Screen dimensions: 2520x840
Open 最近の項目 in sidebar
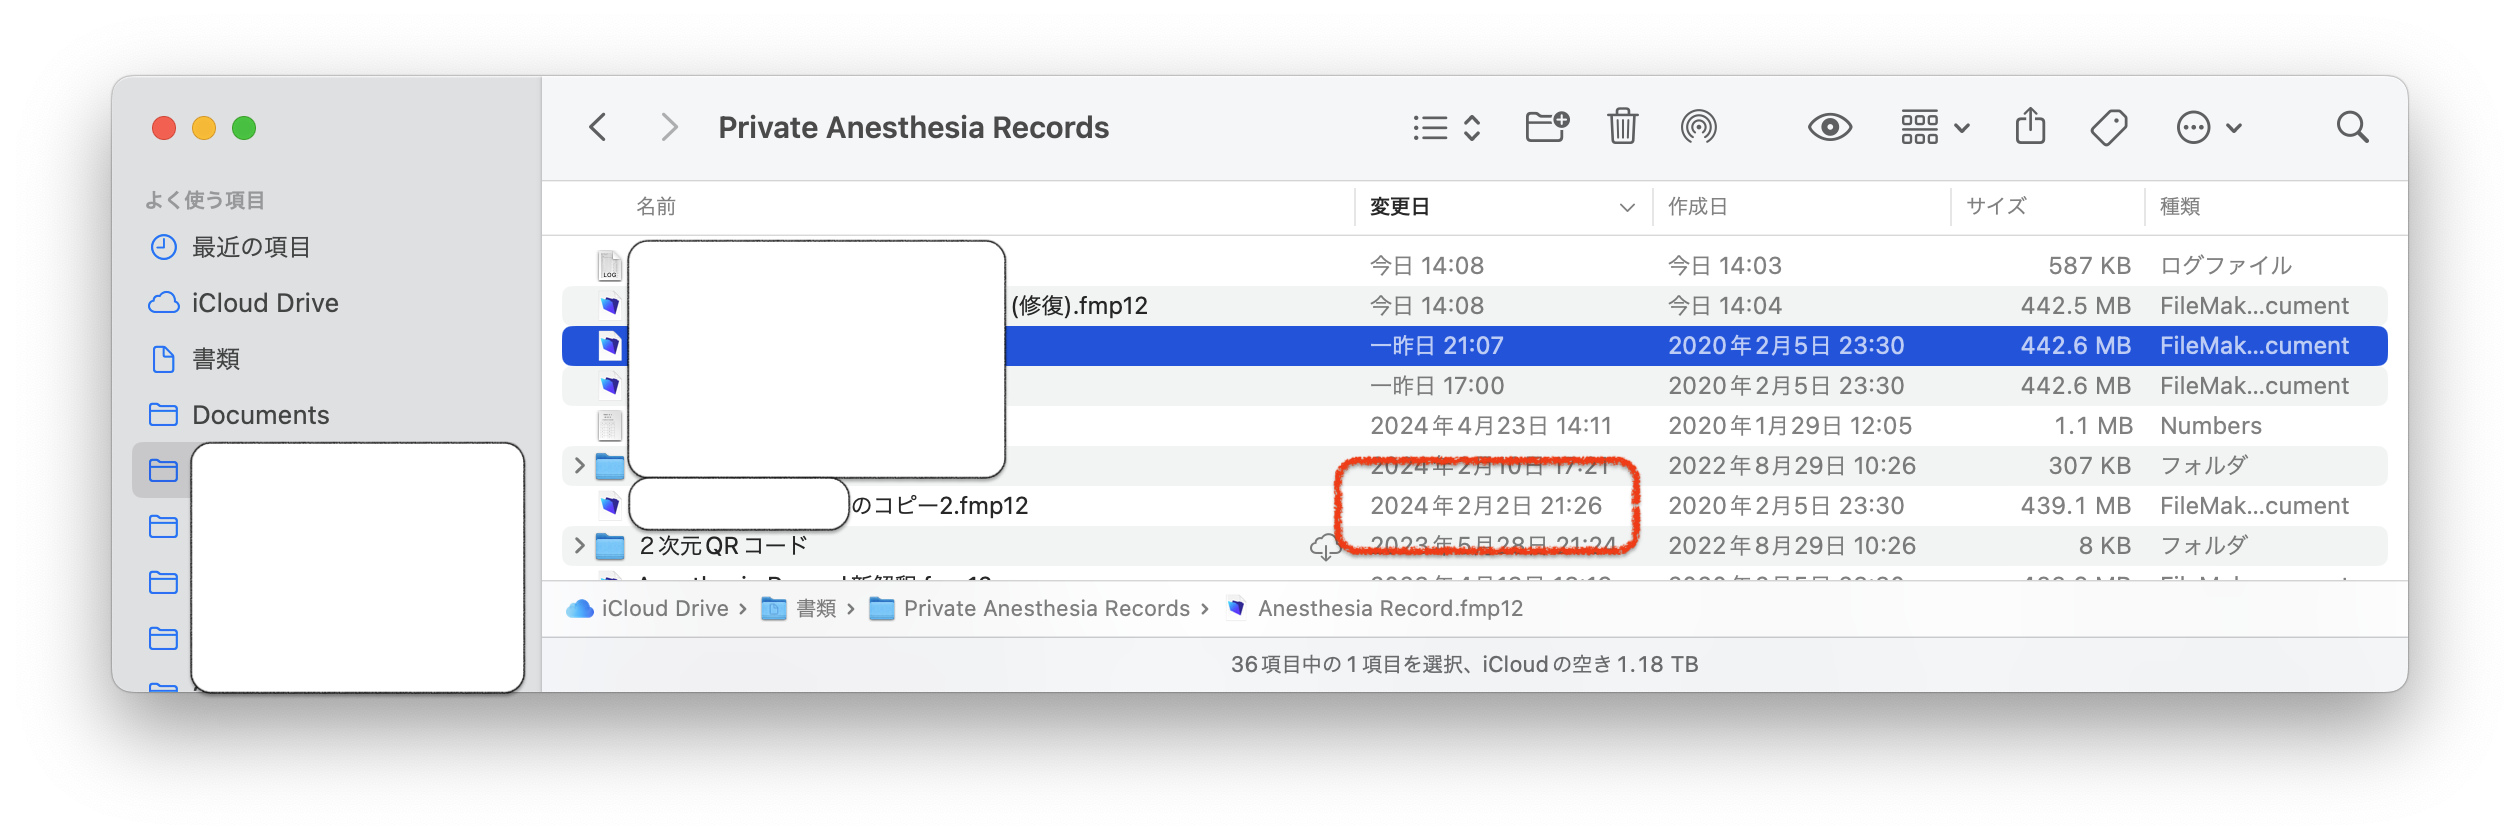(x=250, y=247)
